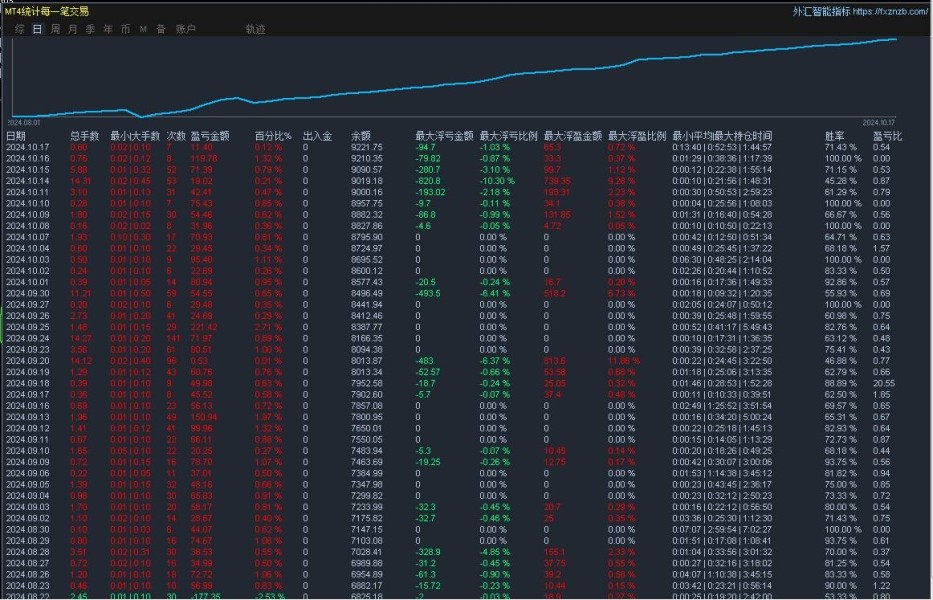The height and width of the screenshot is (600, 933).
Task: Click the 最大浮盈金额 column header
Action: 573,136
